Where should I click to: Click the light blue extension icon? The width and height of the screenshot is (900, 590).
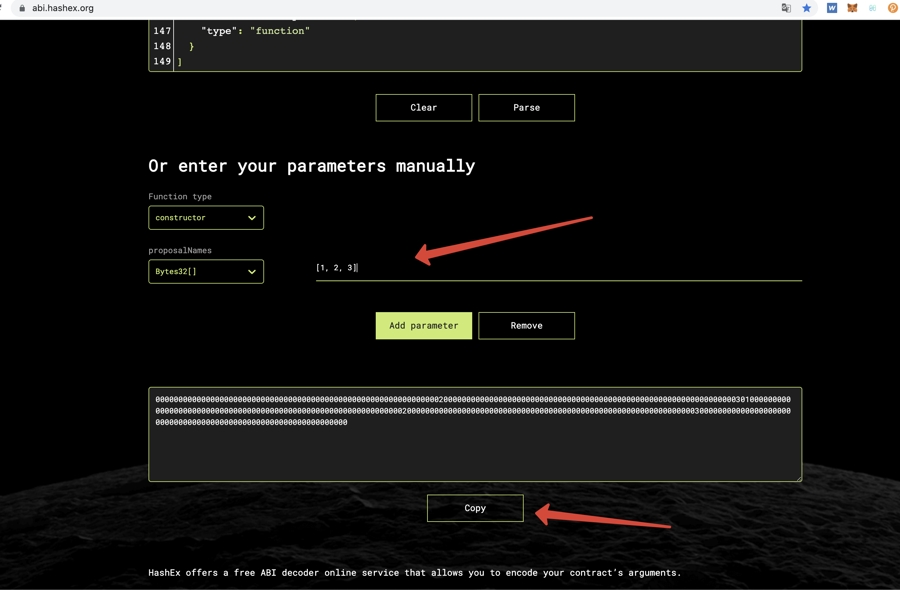[872, 8]
